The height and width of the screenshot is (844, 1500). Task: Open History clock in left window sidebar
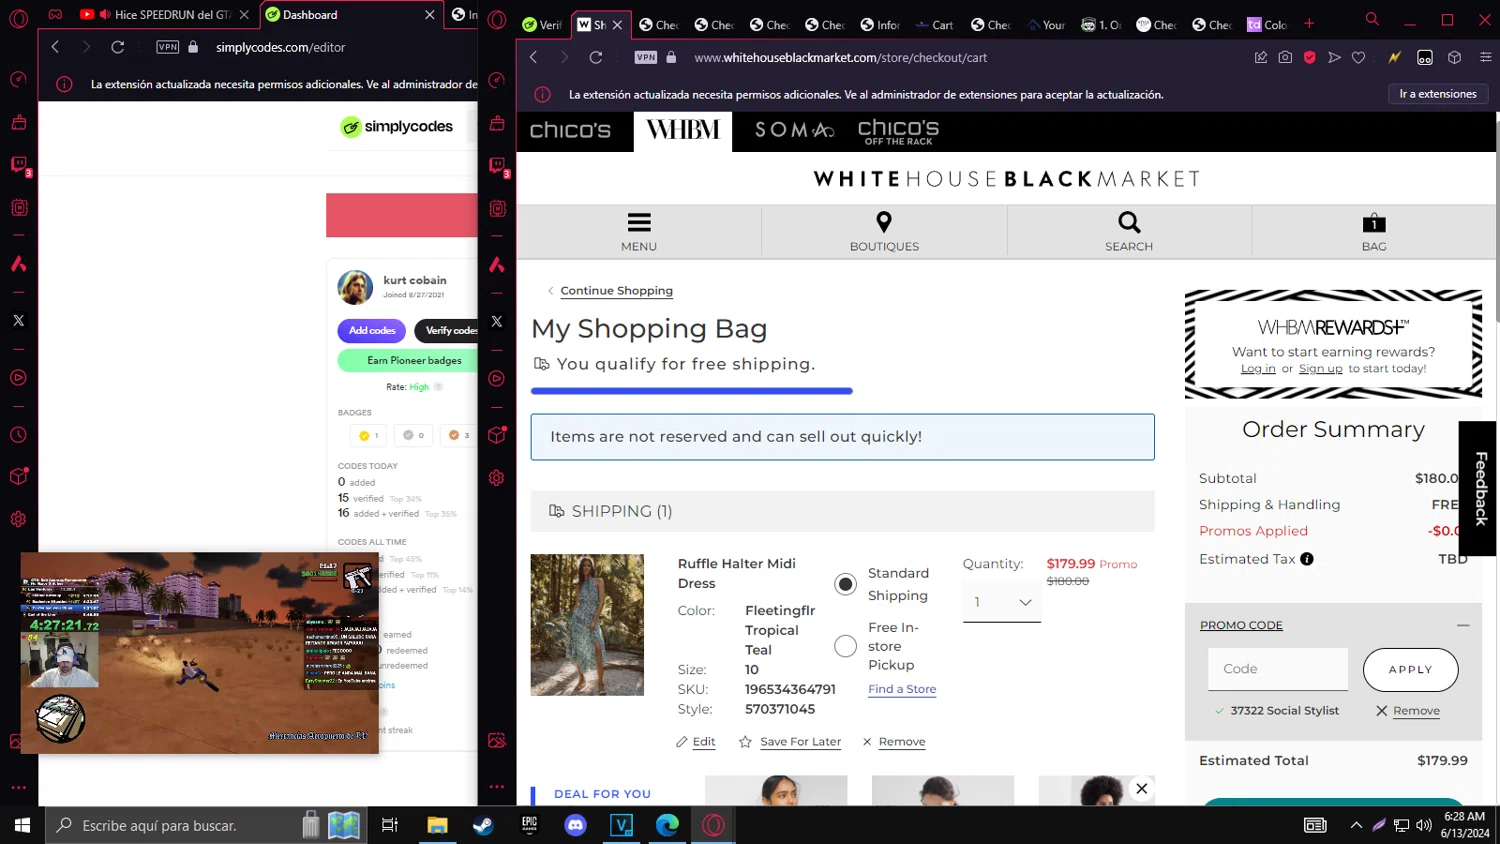point(18,435)
